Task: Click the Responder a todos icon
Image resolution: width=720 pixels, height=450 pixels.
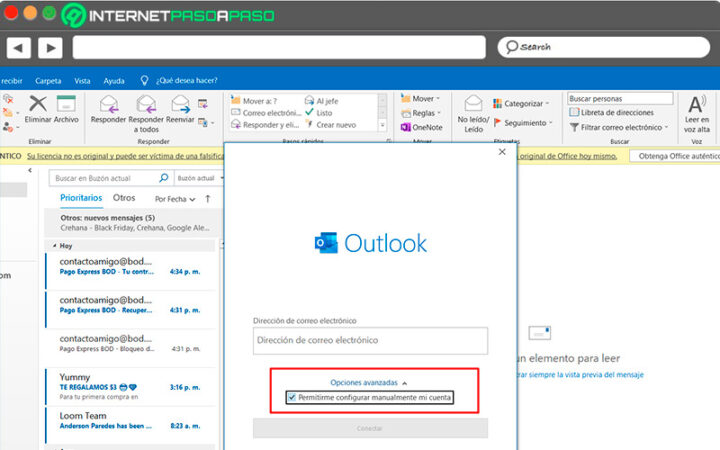Action: pyautogui.click(x=146, y=104)
